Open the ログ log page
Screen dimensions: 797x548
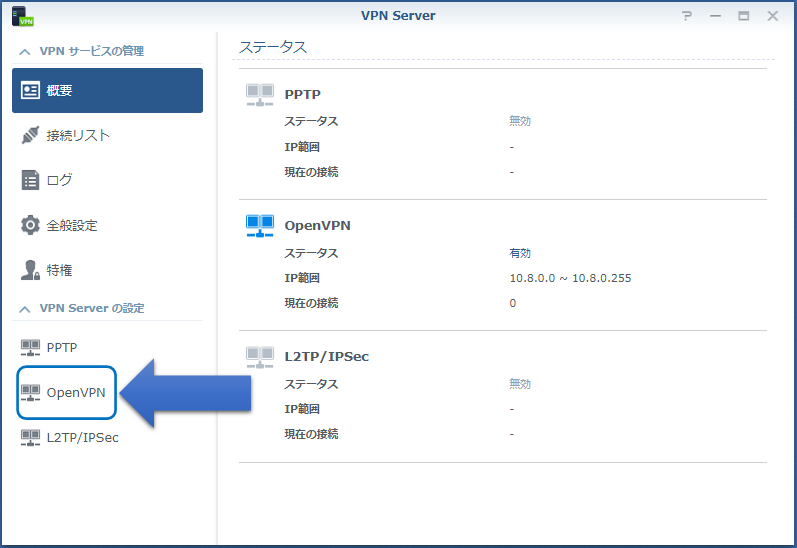tap(107, 180)
